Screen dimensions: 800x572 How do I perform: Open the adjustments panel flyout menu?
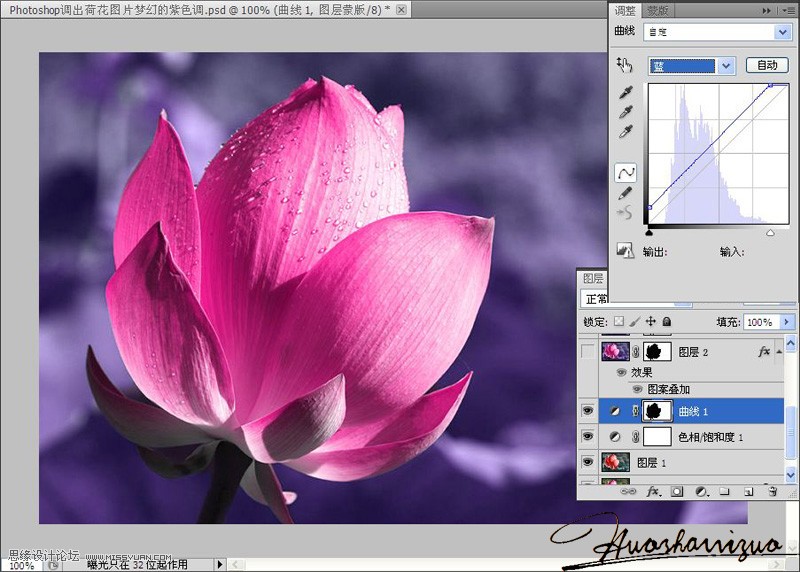click(788, 10)
